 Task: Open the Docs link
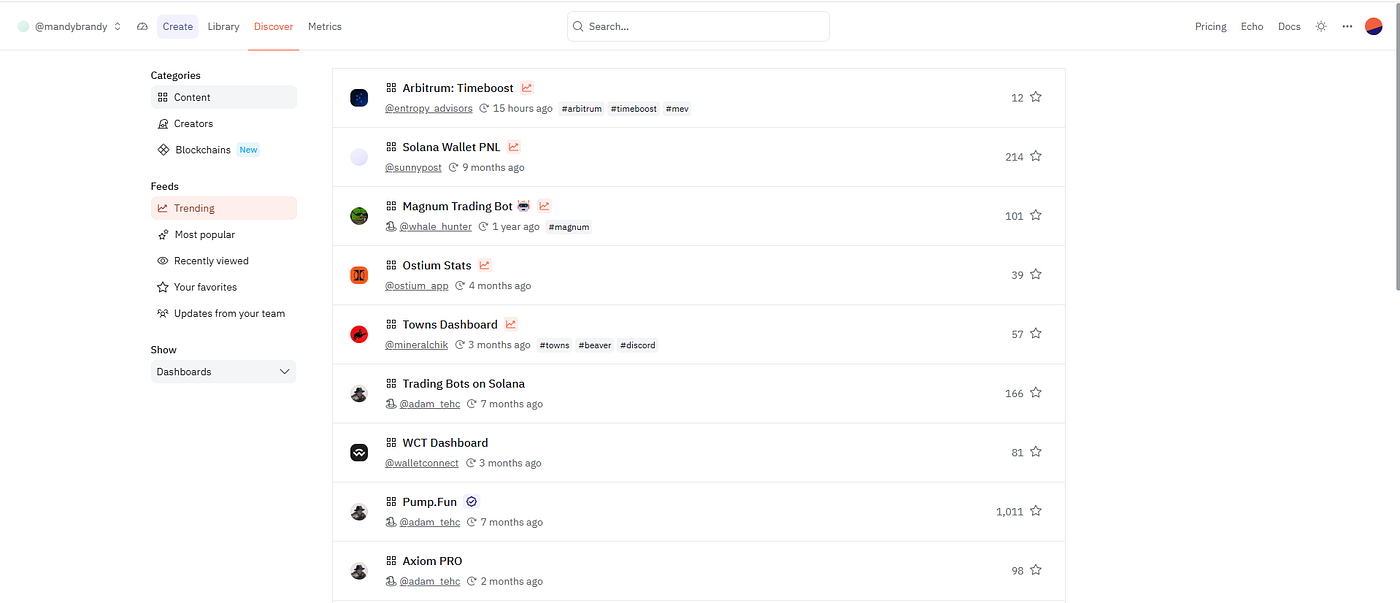click(1289, 26)
